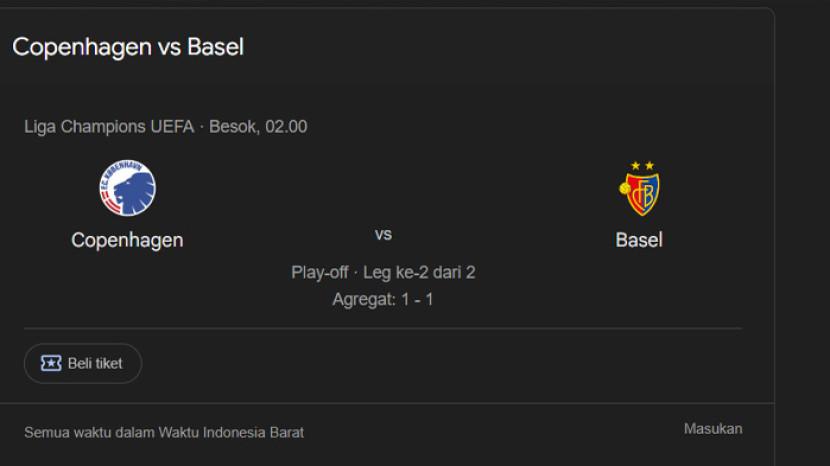Screen dimensions: 830x466
Task: Click the "Leg ke-2 dari 2" text
Action: pyautogui.click(x=419, y=272)
